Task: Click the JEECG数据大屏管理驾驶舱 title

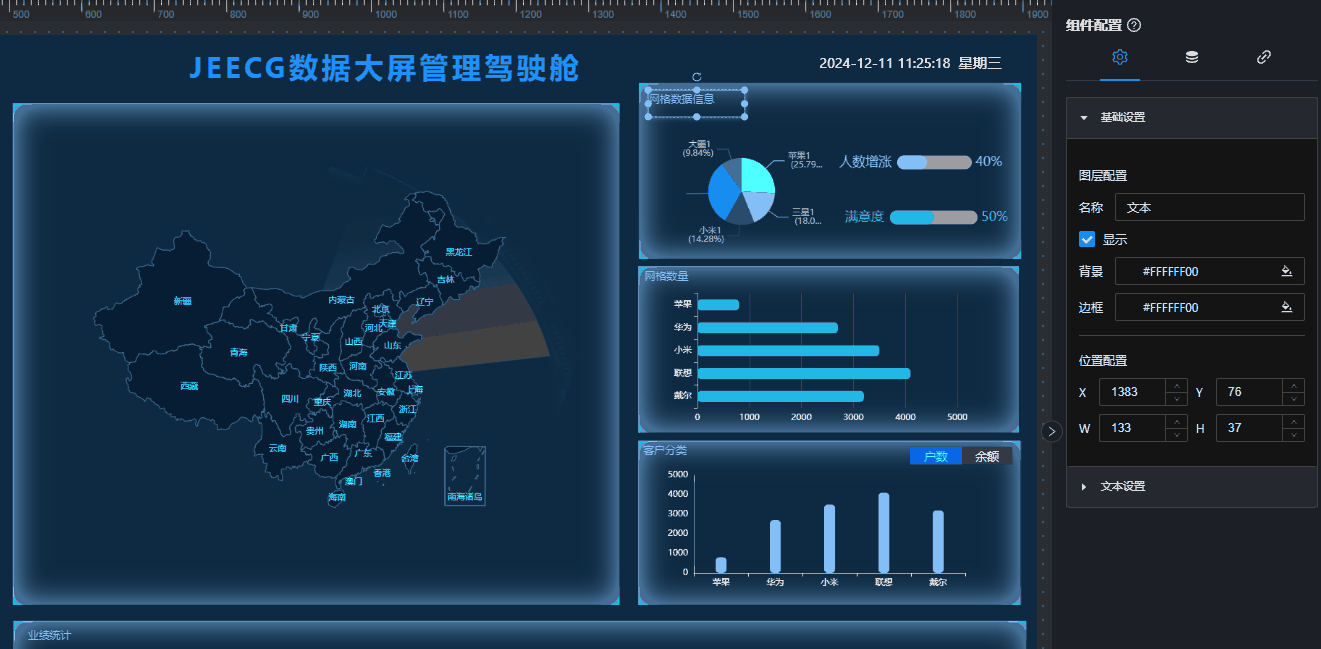Action: pos(384,68)
